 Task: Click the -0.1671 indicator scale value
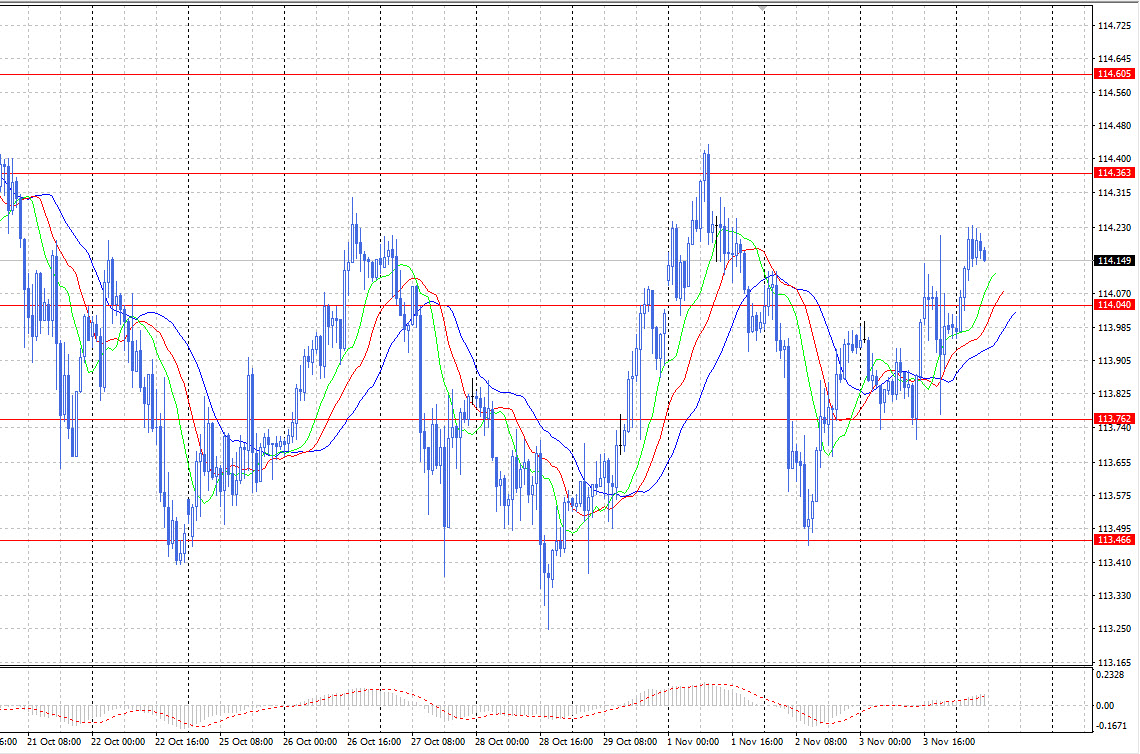pyautogui.click(x=1111, y=726)
